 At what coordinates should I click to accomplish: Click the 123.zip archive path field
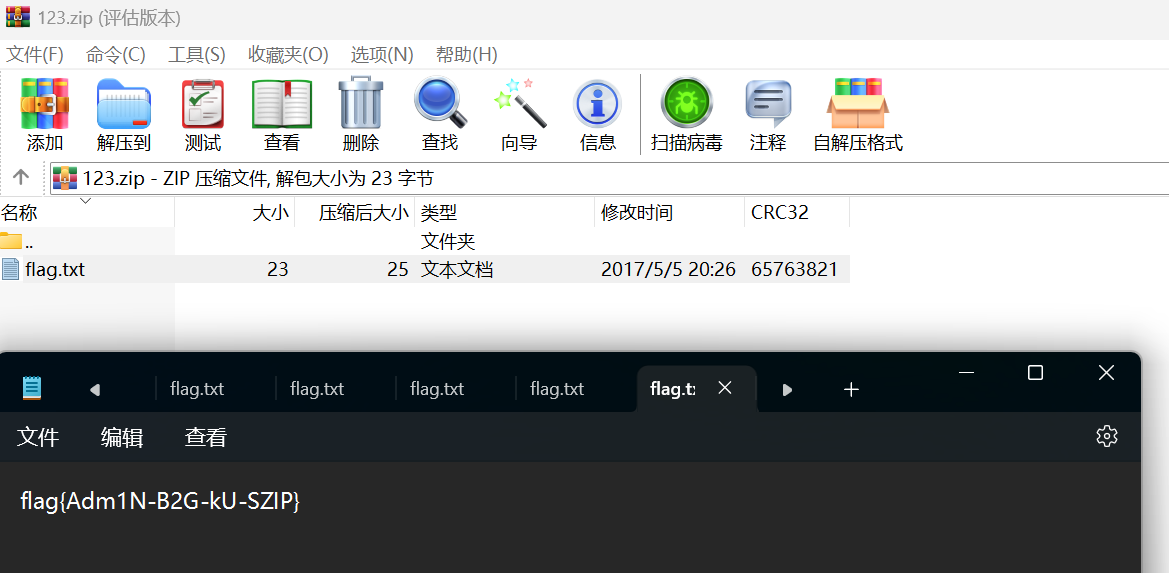click(610, 179)
